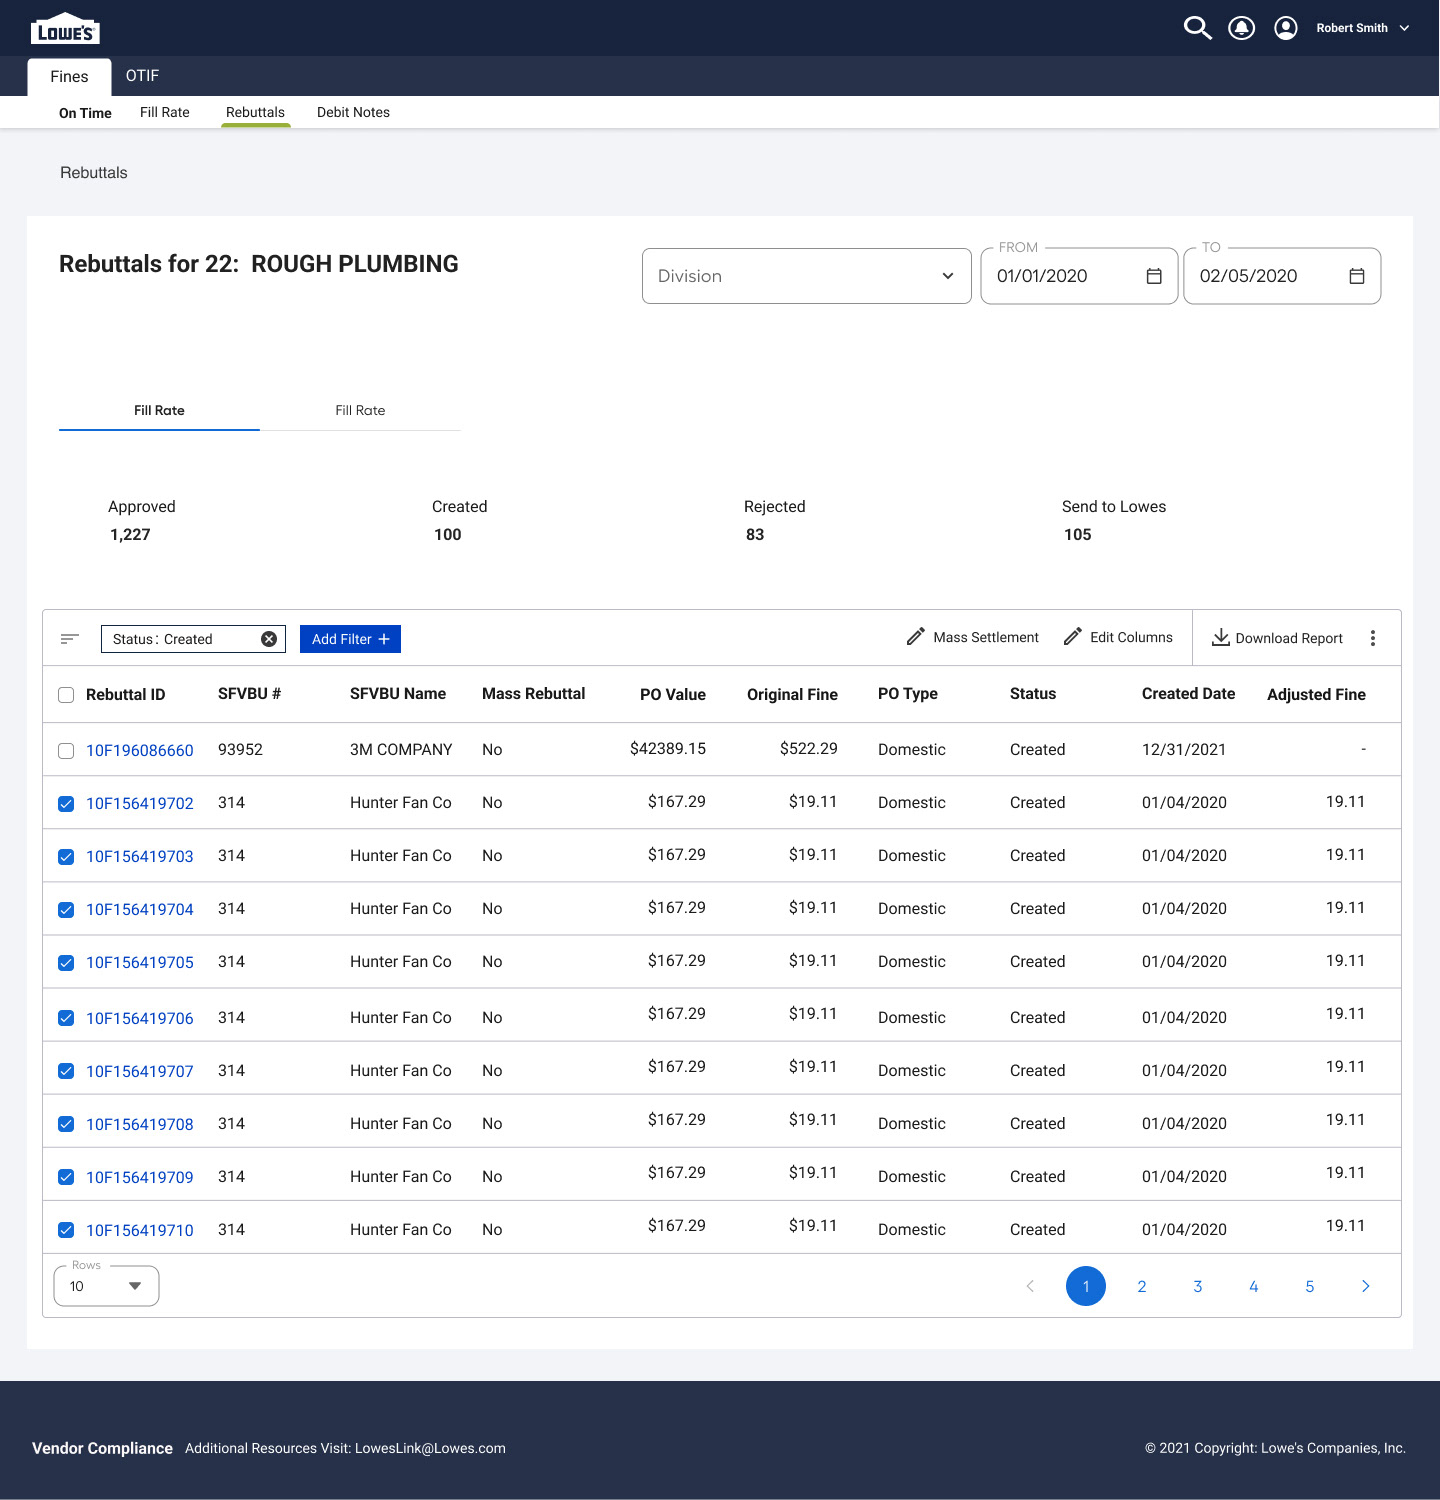Click the Lowe's logo

pyautogui.click(x=65, y=29)
